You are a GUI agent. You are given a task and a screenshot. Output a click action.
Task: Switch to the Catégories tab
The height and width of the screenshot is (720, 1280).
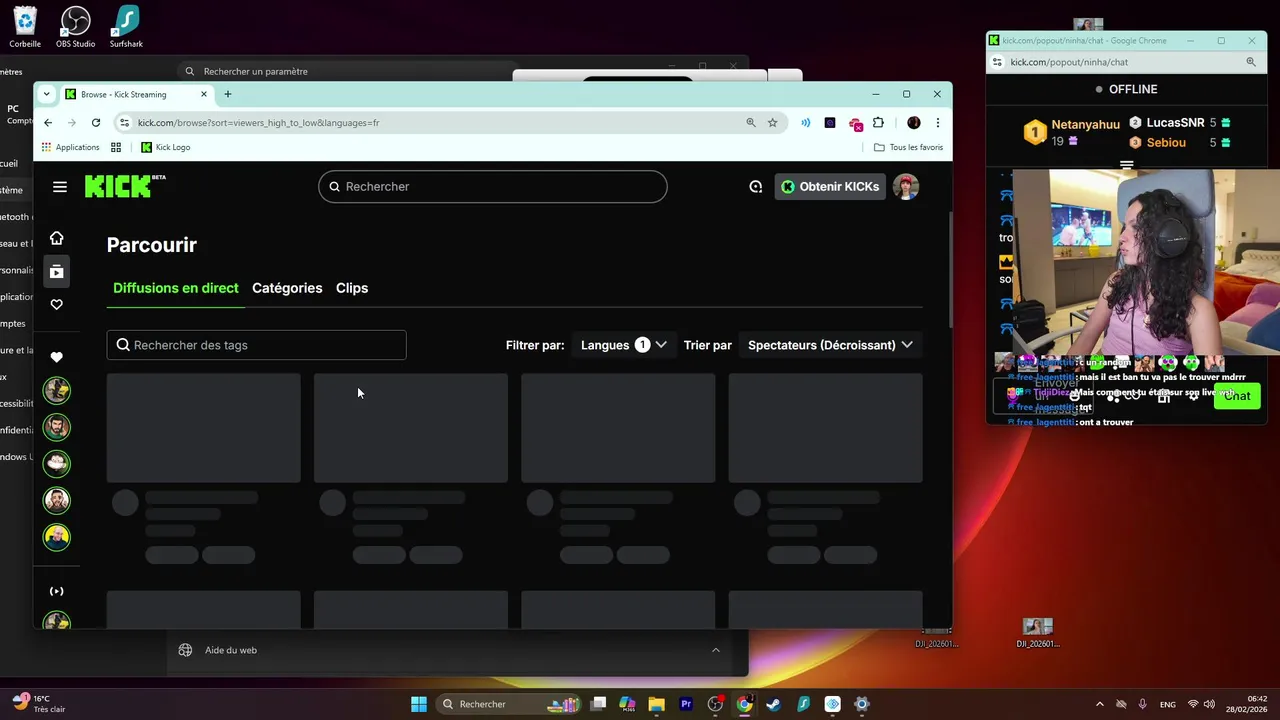(x=287, y=288)
